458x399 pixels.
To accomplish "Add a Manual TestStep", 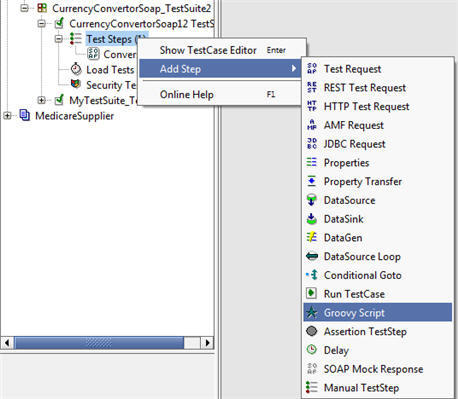I will (x=378, y=387).
